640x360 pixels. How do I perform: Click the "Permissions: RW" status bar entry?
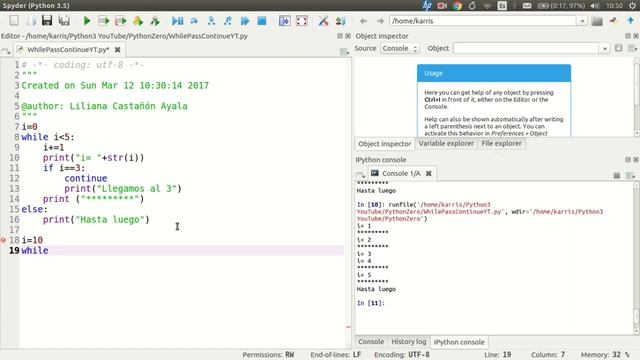coord(268,355)
